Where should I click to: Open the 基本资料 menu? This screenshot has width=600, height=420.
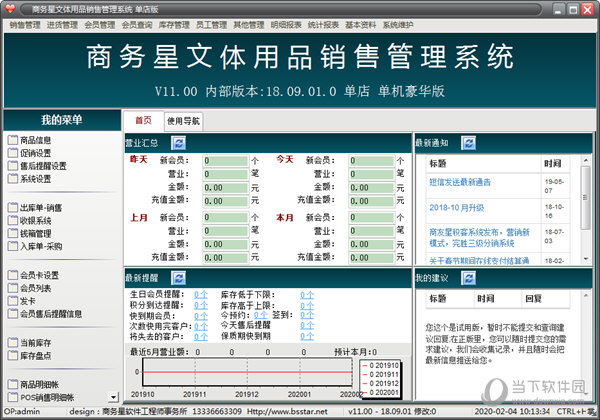click(x=360, y=25)
